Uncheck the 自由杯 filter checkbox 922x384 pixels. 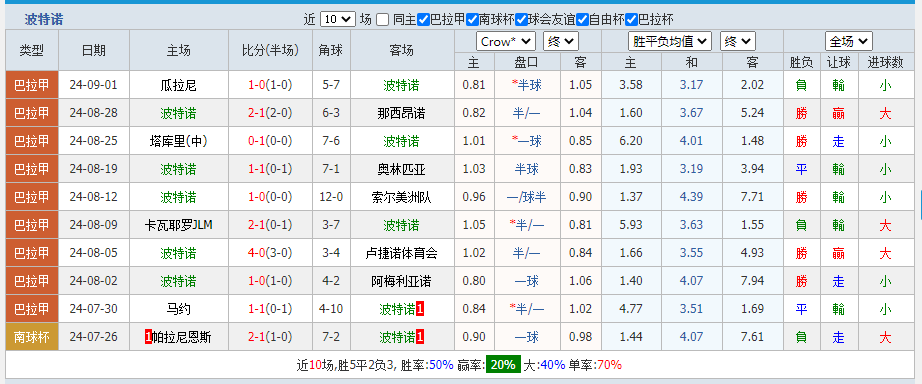click(582, 19)
